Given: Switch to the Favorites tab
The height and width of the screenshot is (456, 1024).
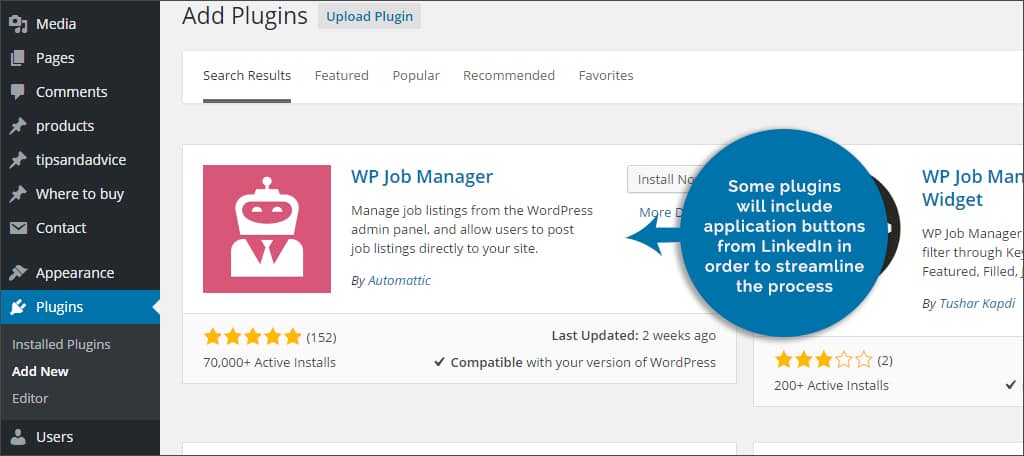Looking at the screenshot, I should tap(606, 76).
